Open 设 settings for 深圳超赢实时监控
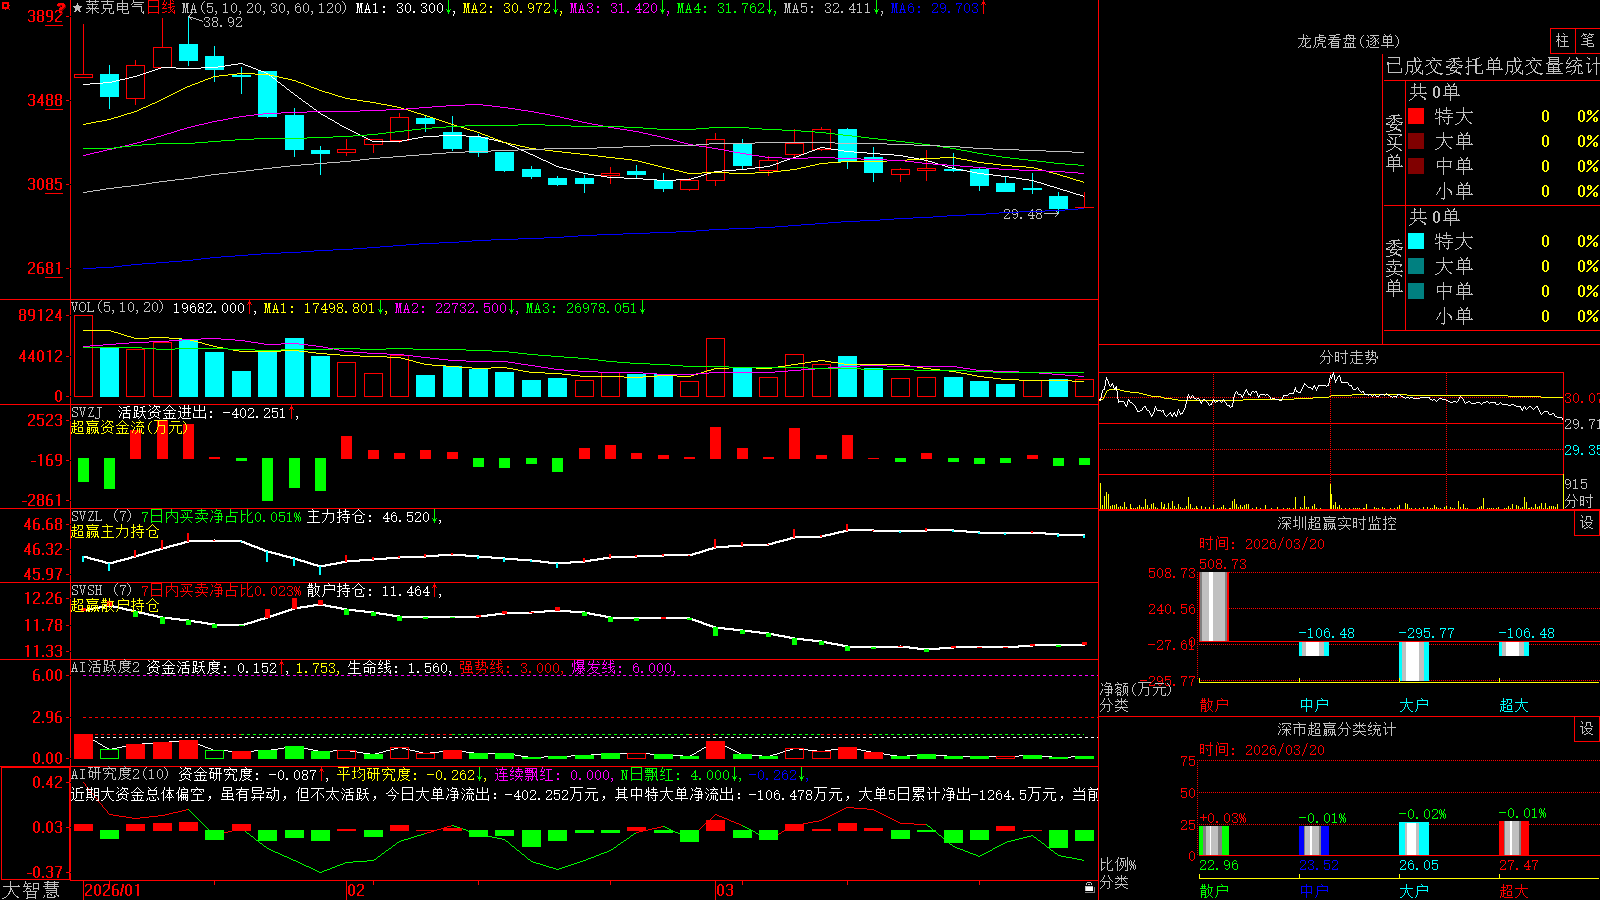This screenshot has height=900, width=1600. (x=1586, y=523)
